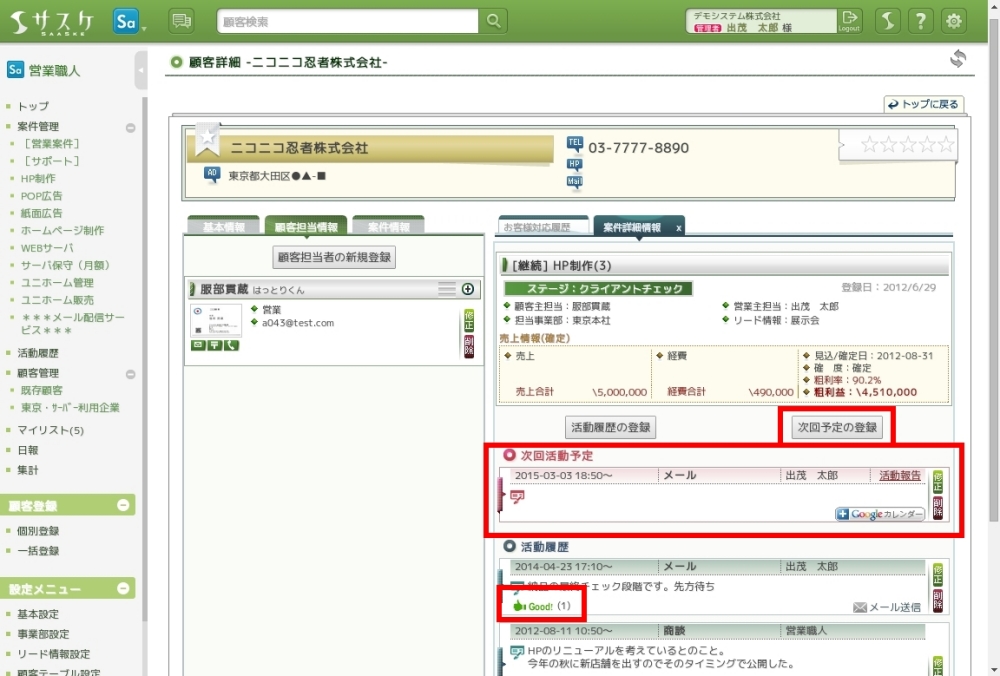Viewport: 1000px width, 676px height.
Task: Open 事業部設定 in settings menu
Action: tap(43, 634)
